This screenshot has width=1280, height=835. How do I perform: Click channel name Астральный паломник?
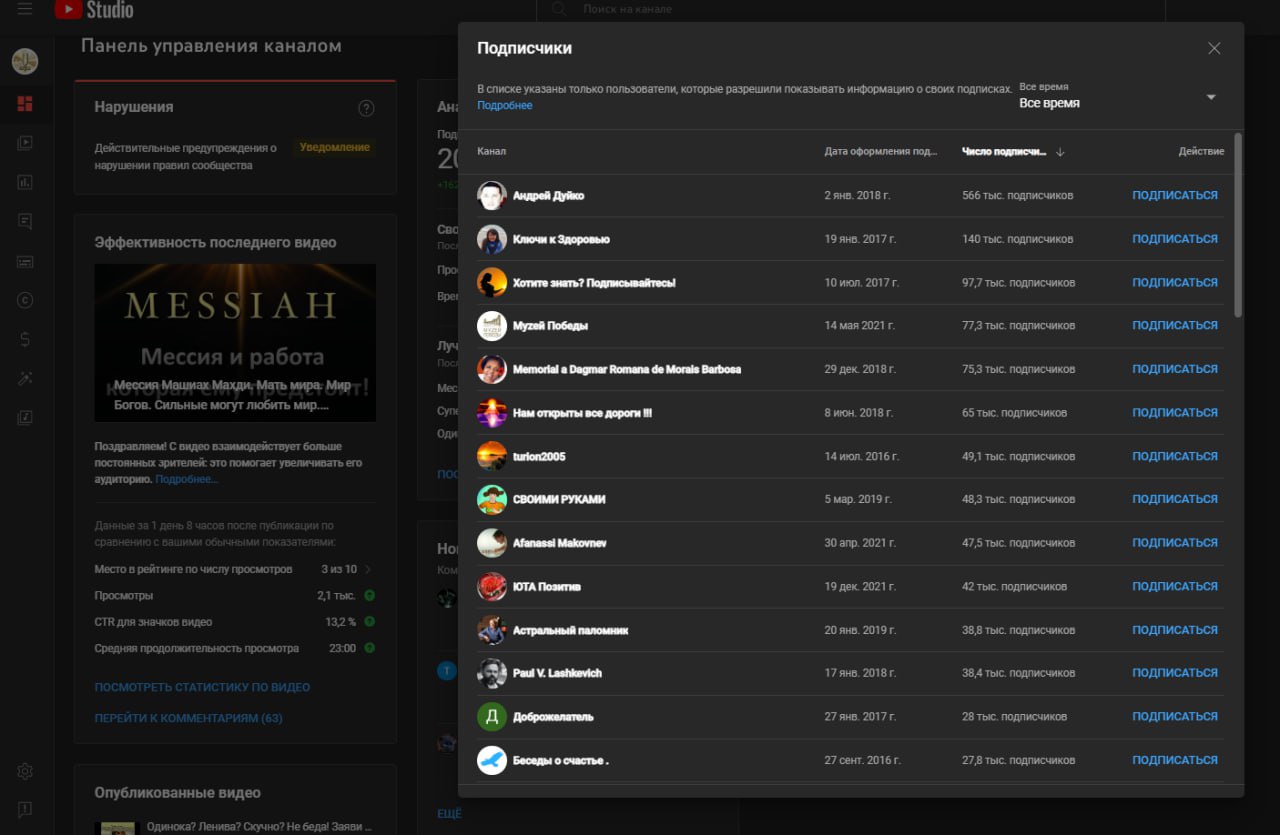[570, 630]
